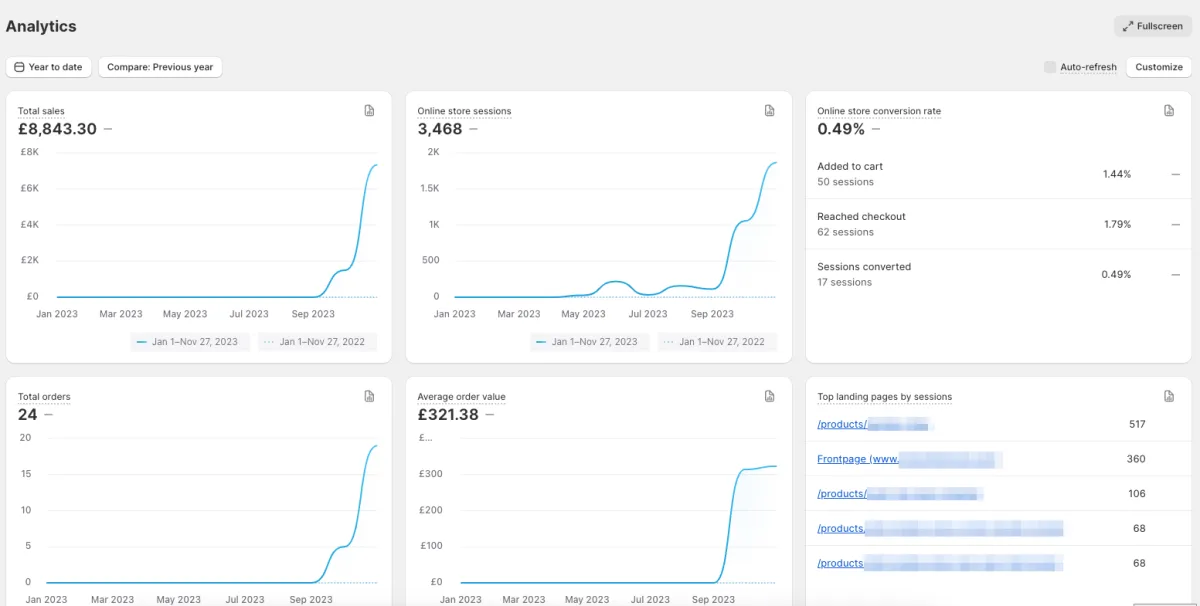Viewport: 1200px width, 606px height.
Task: Click the Customize button
Action: (1159, 67)
